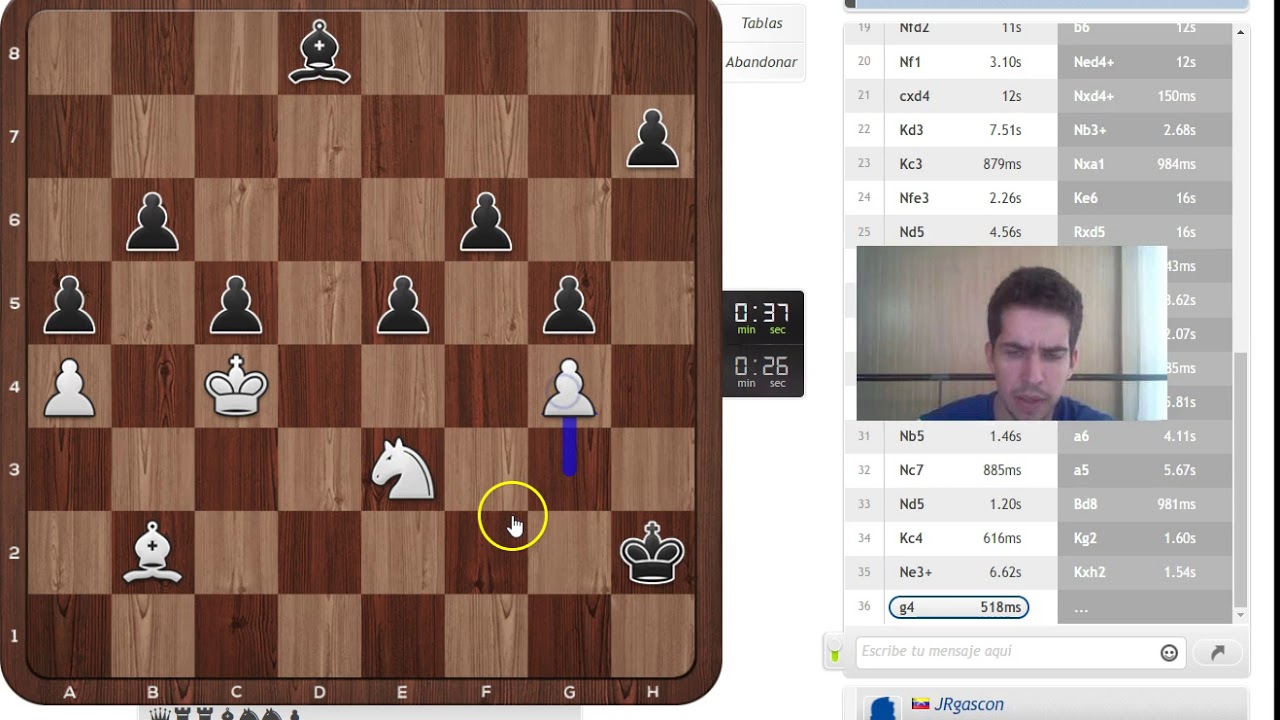Click the scroll-down arrow of move list

coord(1240,614)
